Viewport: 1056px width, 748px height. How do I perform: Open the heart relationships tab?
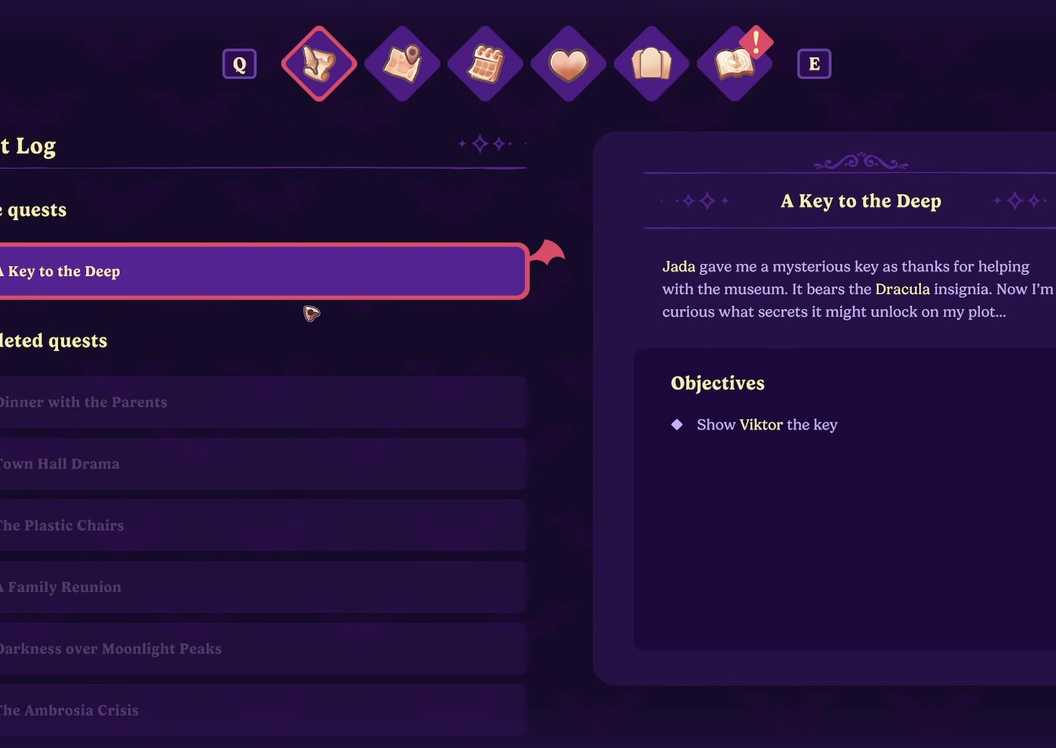coord(568,64)
